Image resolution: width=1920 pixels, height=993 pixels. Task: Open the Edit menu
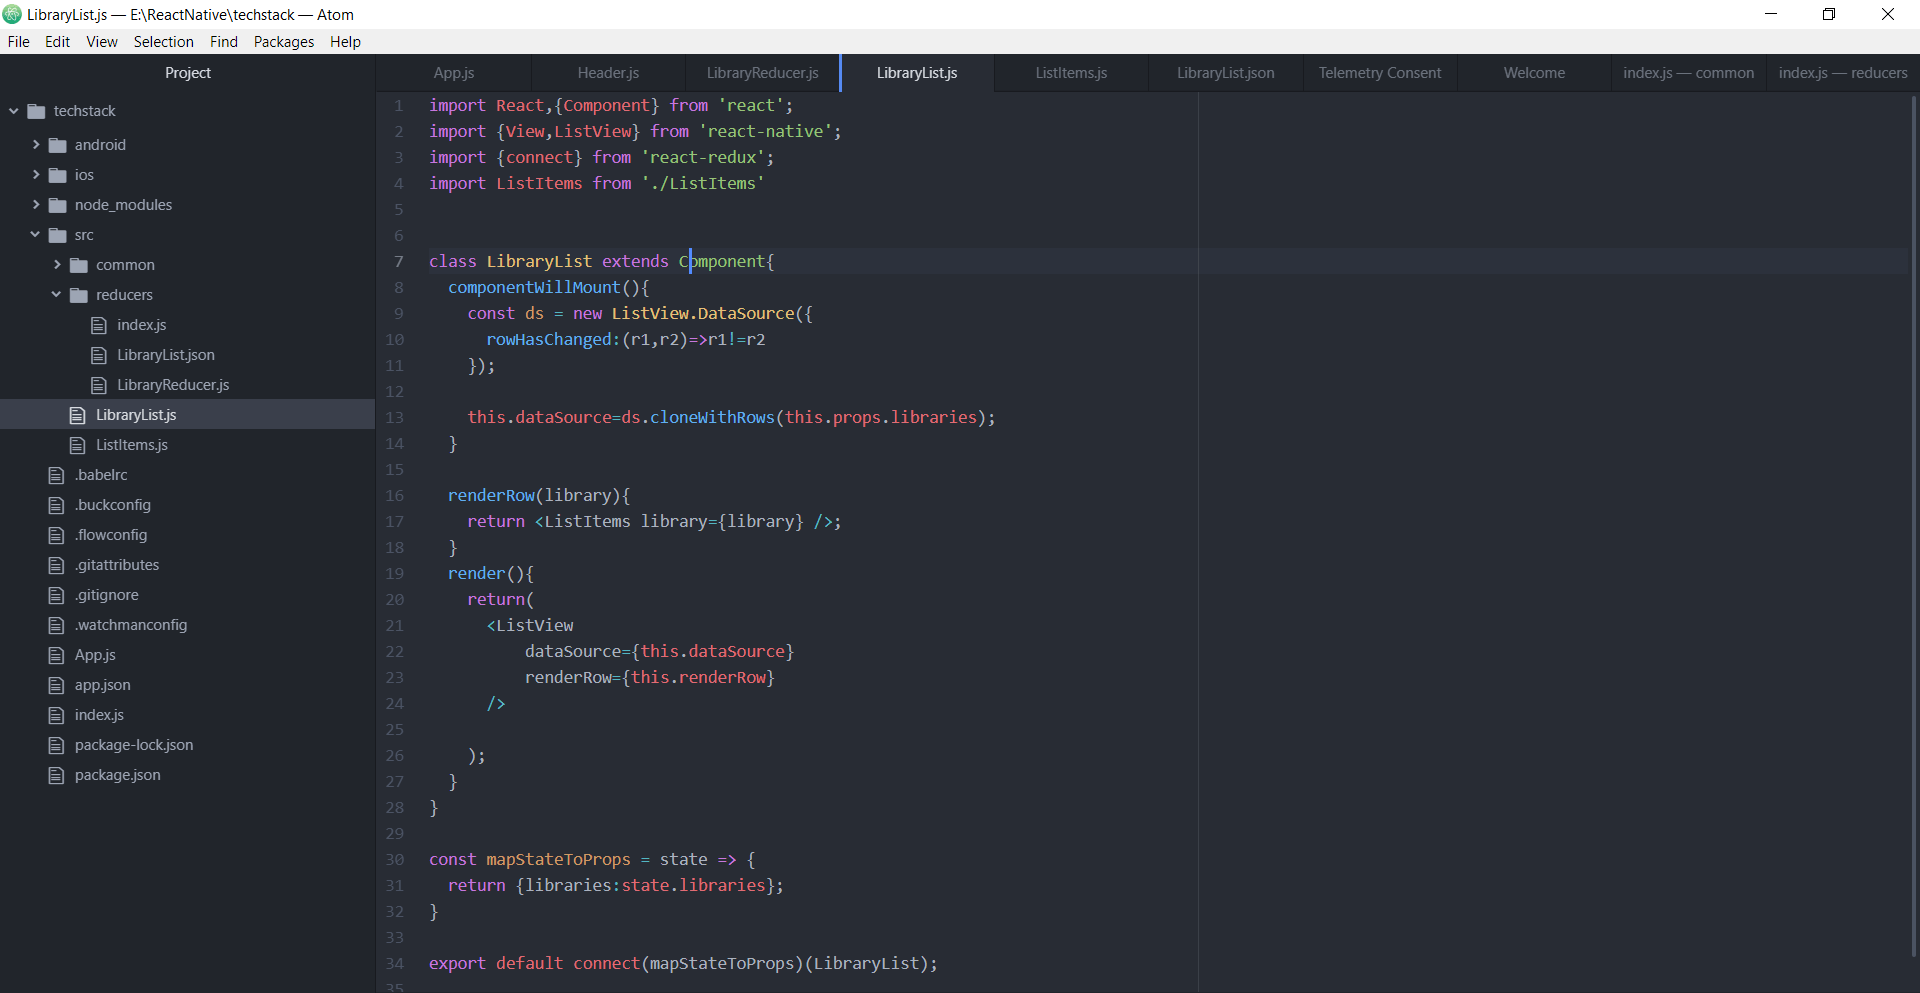point(57,41)
